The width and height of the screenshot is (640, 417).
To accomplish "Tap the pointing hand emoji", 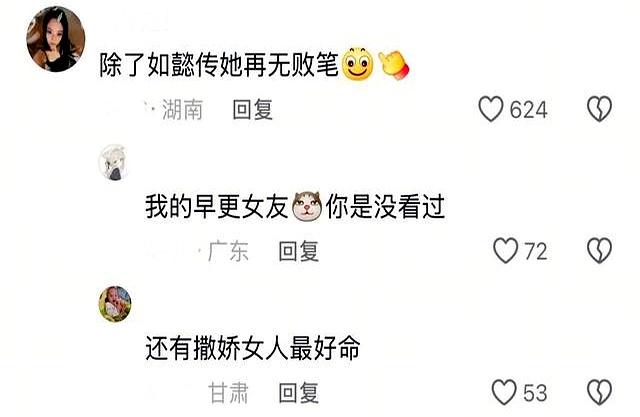I will point(394,65).
